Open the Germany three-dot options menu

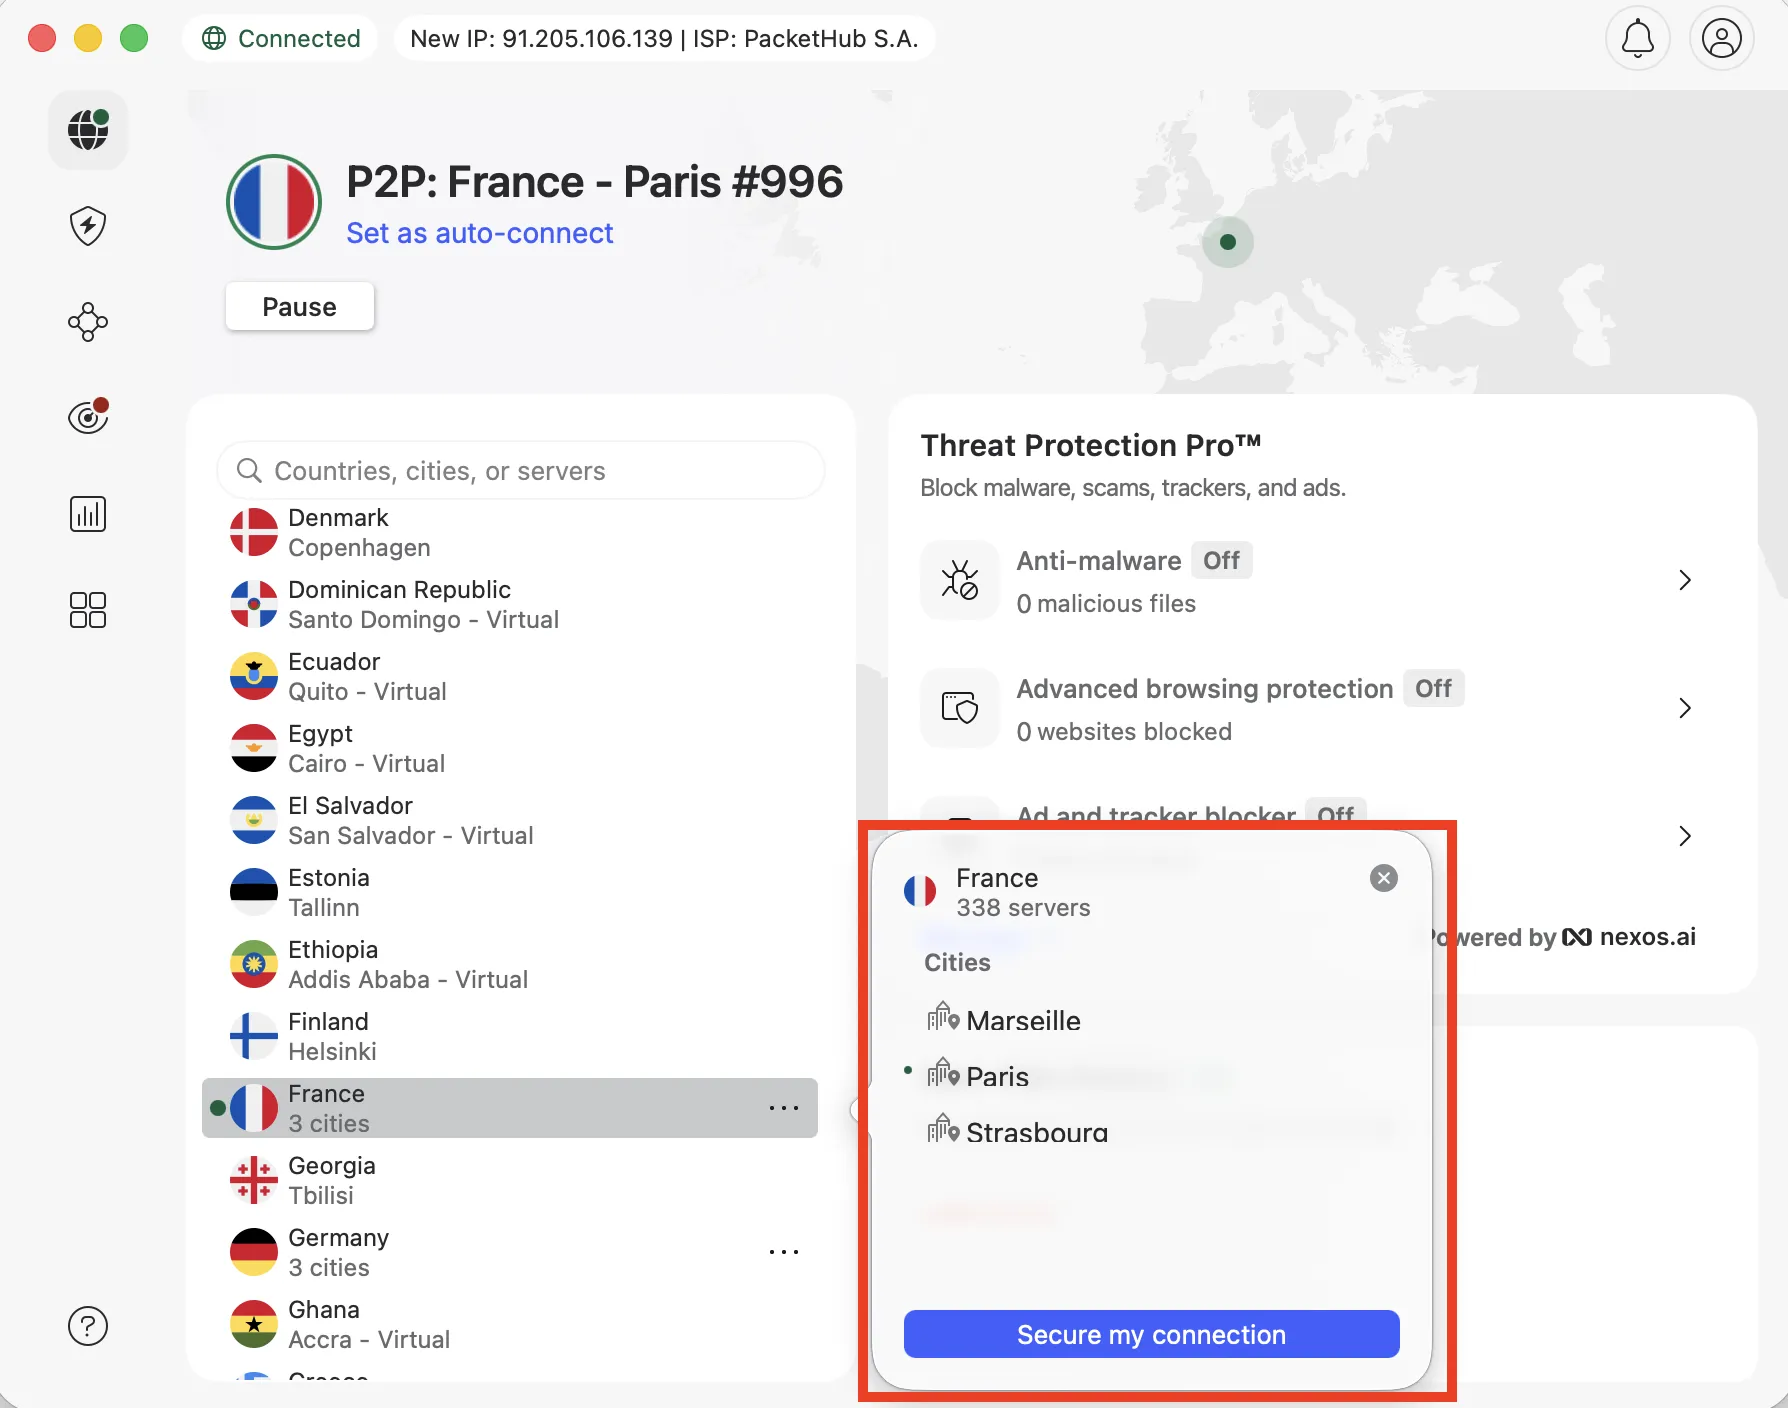point(784,1252)
